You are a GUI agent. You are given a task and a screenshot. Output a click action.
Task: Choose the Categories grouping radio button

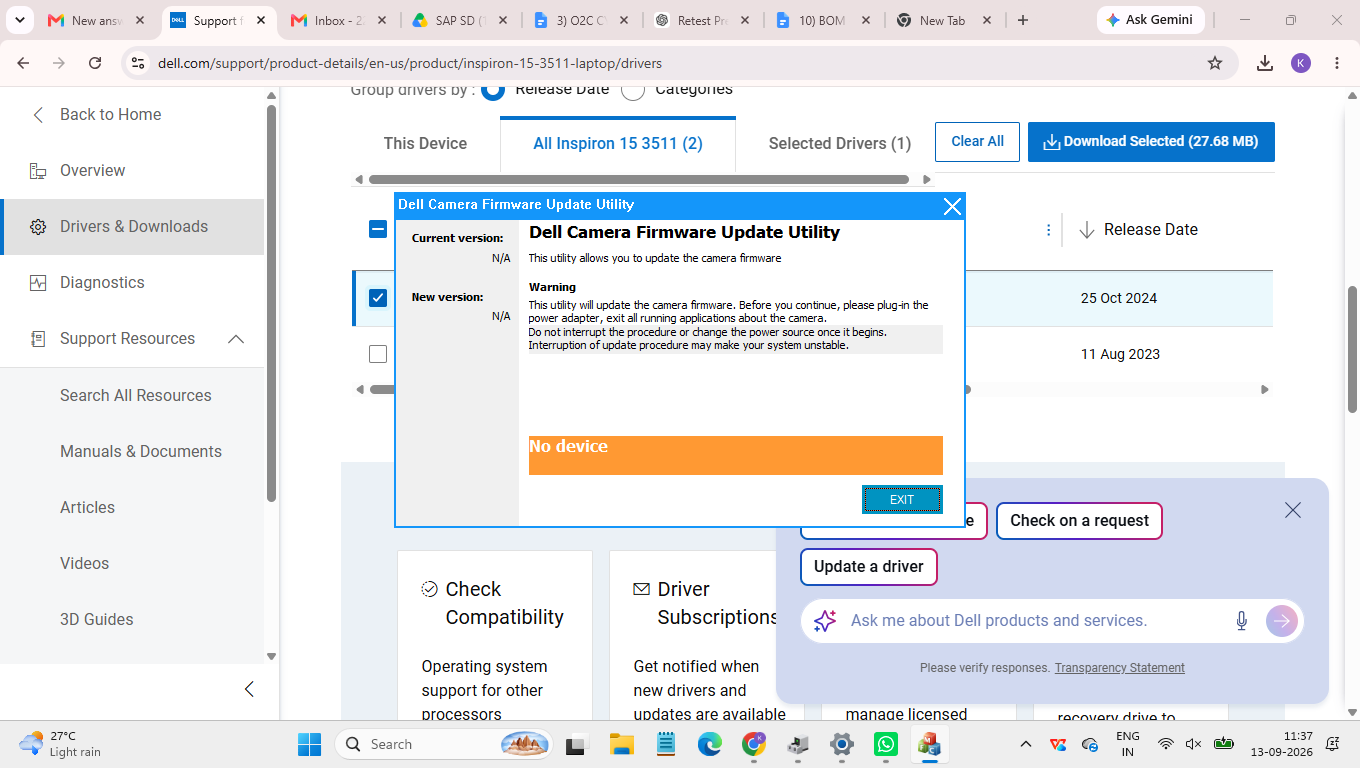(633, 89)
